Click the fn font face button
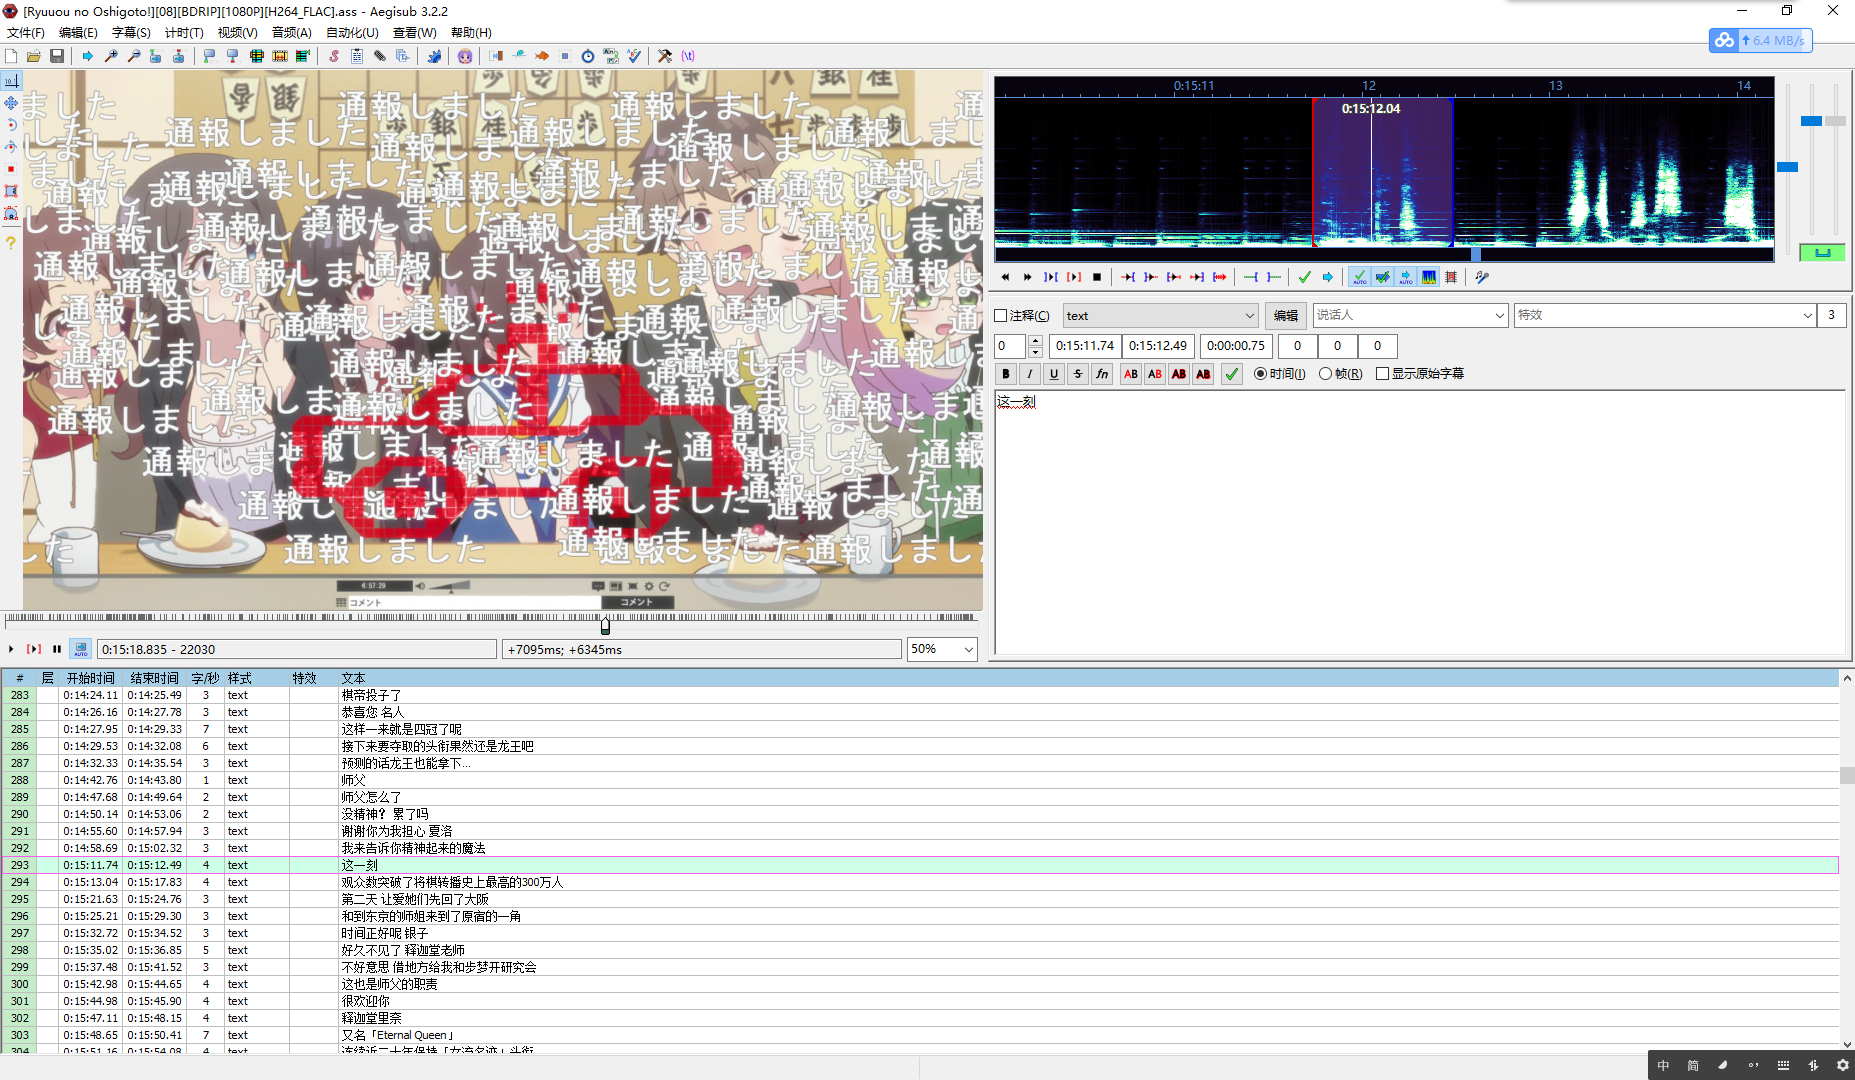Viewport: 1855px width, 1080px height. coord(1102,374)
